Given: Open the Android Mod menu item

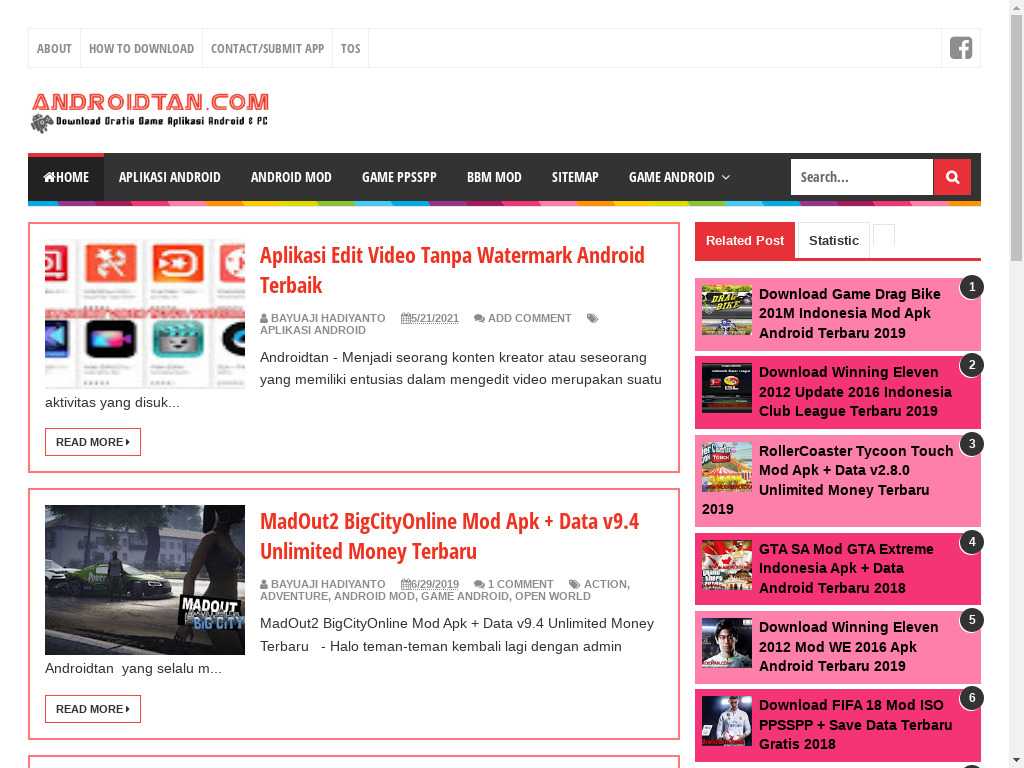Looking at the screenshot, I should 291,177.
